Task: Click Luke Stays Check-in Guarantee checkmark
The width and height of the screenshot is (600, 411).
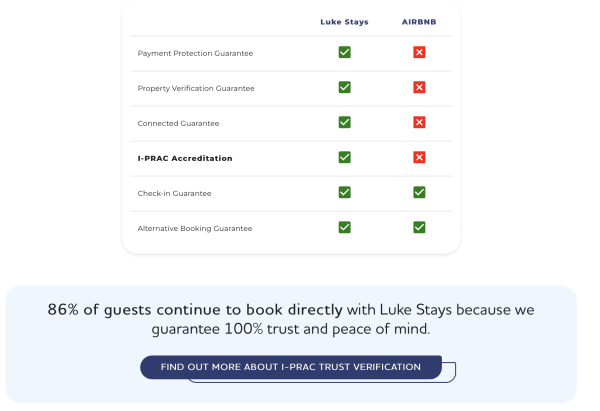Action: pos(344,192)
